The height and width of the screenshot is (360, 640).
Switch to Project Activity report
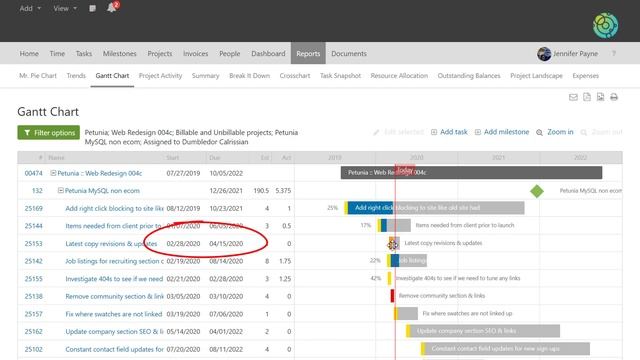coord(160,76)
